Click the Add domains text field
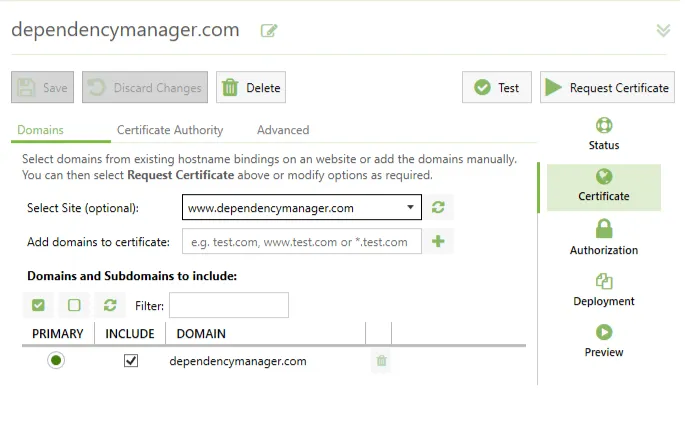Screen dimensions: 685x429 302,241
